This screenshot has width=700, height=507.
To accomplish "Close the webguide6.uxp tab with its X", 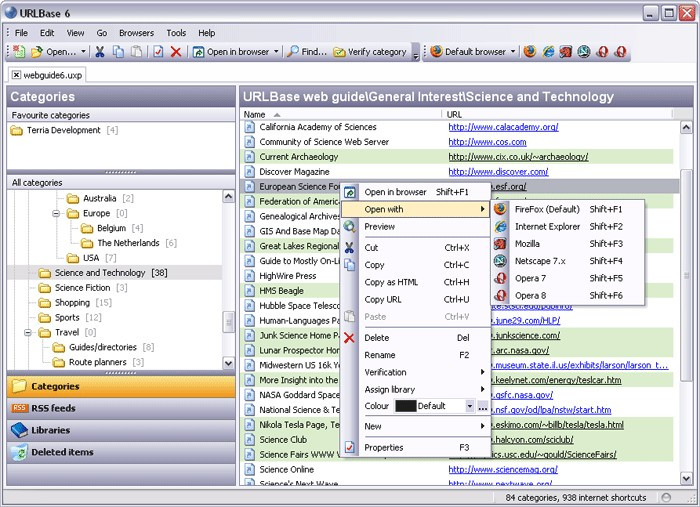I will (16, 75).
